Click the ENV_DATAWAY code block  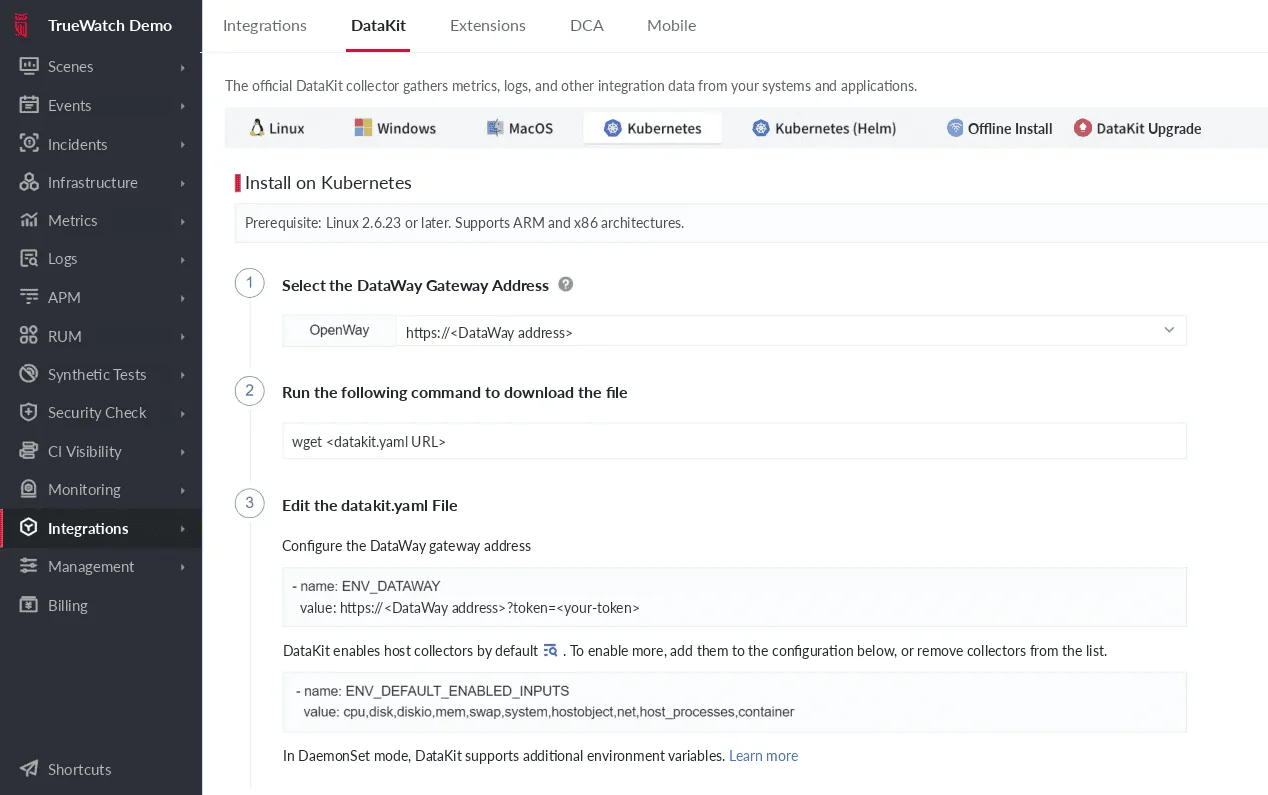[734, 597]
